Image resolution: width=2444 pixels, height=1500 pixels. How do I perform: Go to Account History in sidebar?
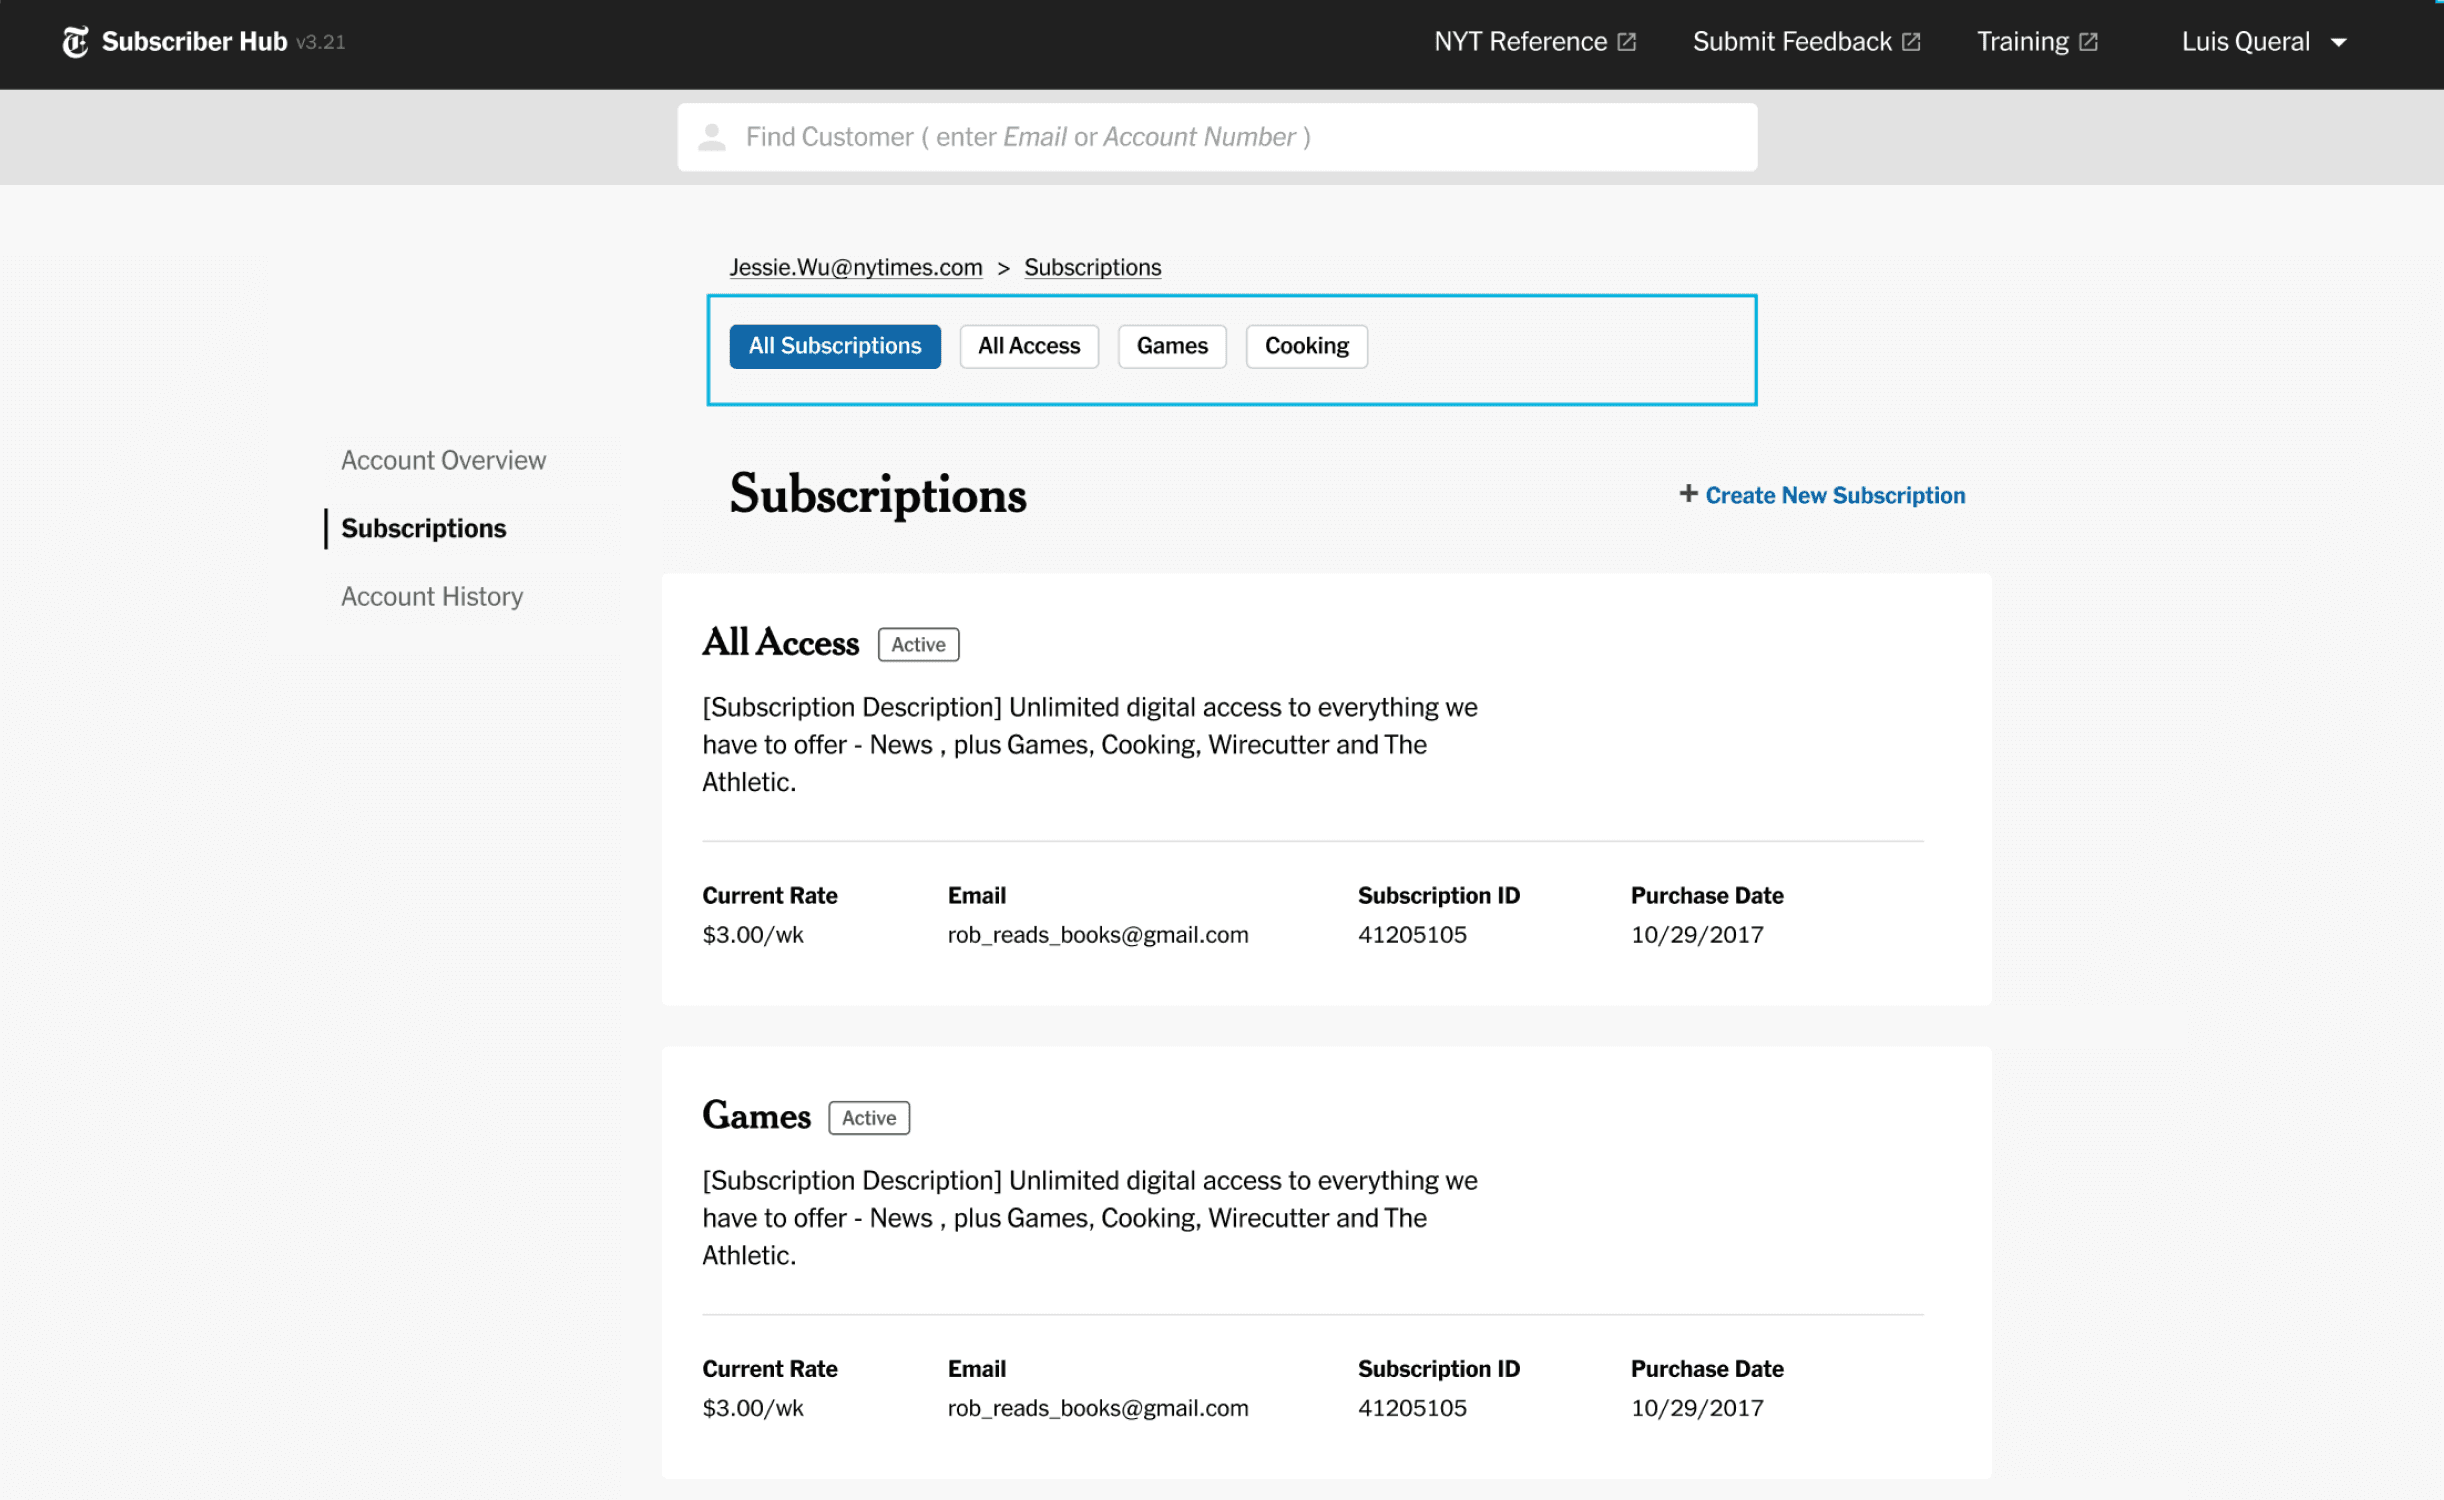click(x=432, y=596)
